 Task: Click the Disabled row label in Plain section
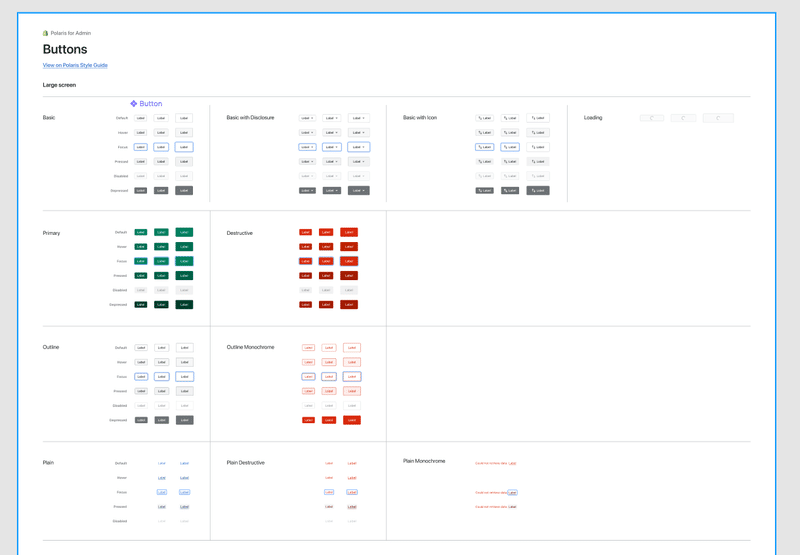tap(120, 521)
